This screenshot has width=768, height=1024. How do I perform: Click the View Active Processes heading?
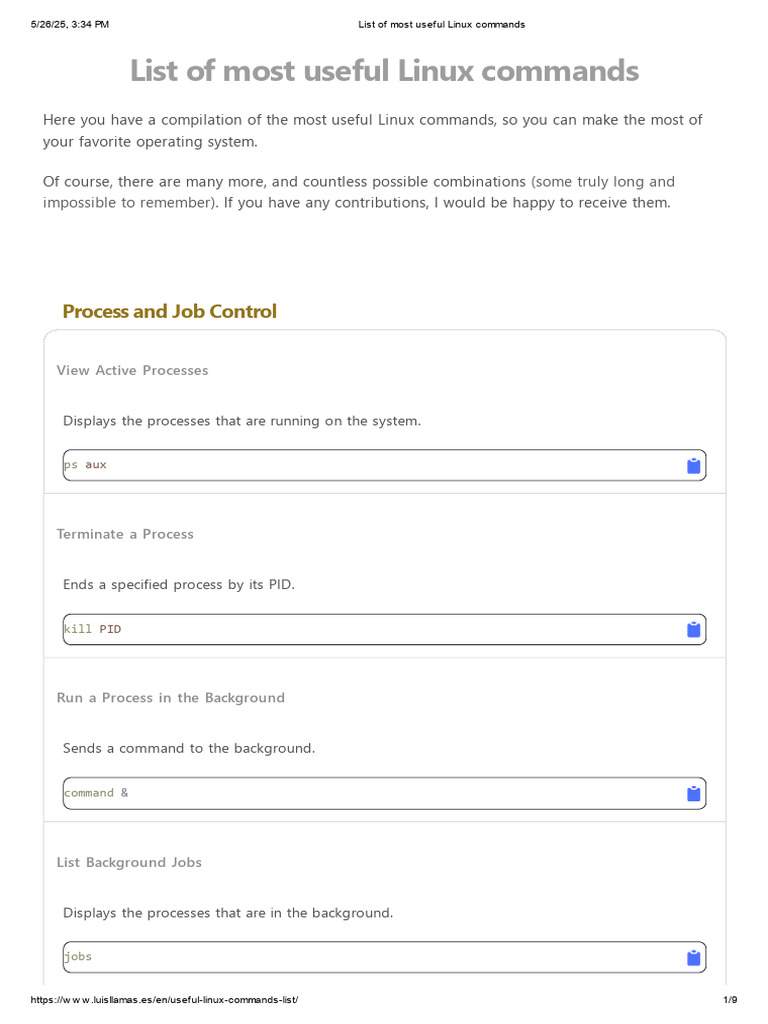coord(133,370)
